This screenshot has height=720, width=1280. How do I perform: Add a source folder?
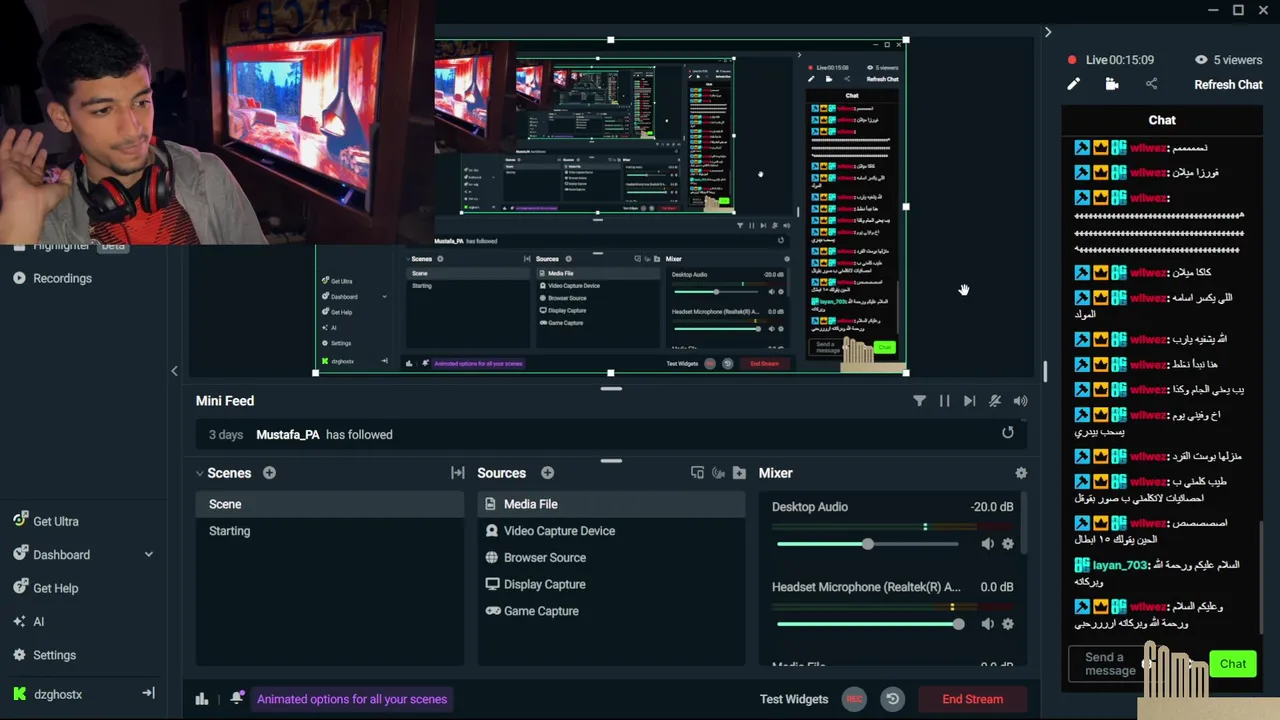pos(739,473)
